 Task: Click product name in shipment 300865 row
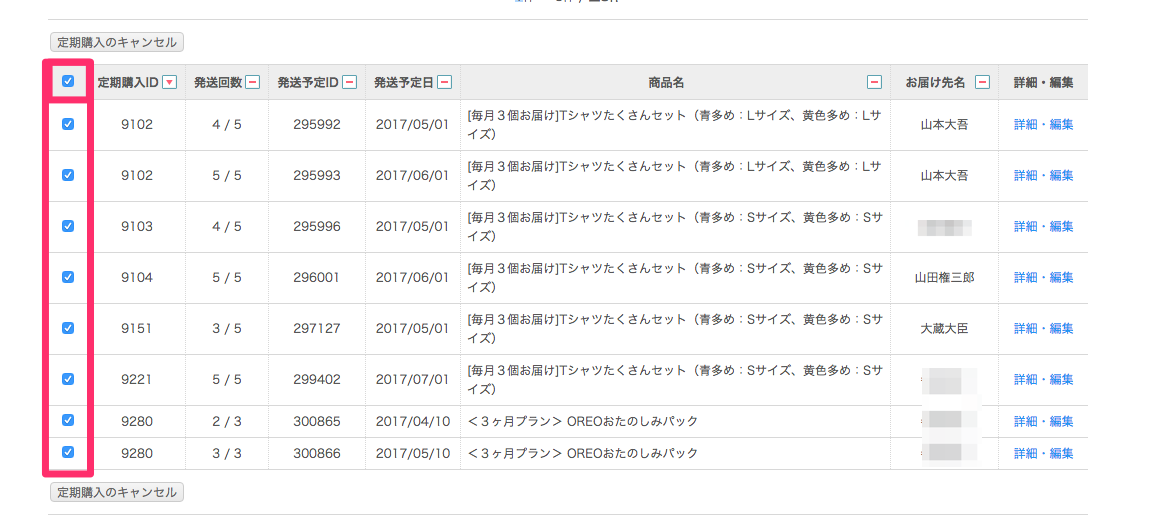(x=583, y=422)
